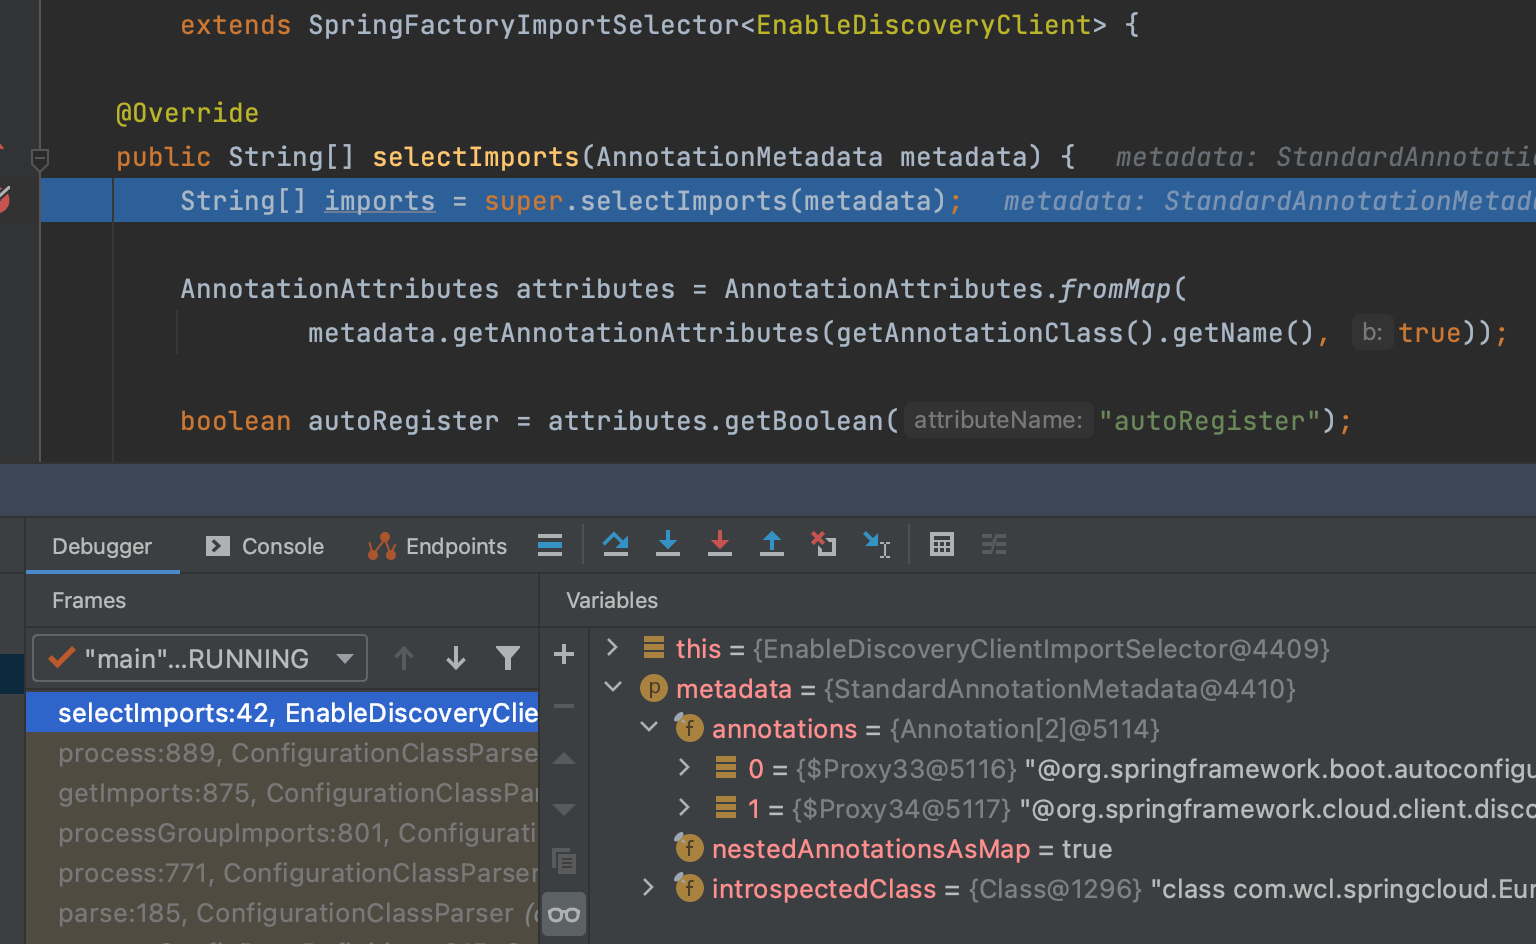
Task: Click the field icon beside nestedAnnotationsAsMap
Action: [688, 848]
